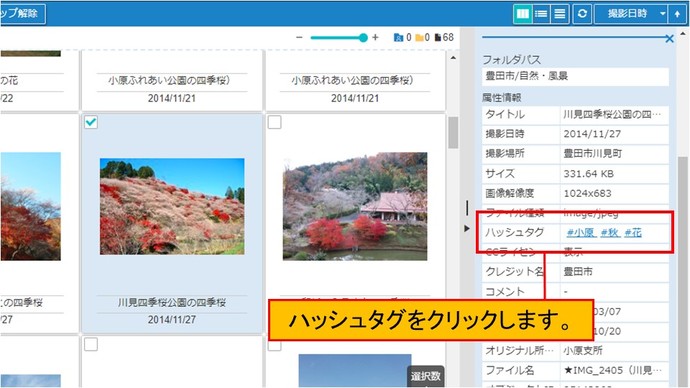The height and width of the screenshot is (388, 690).
Task: Click plus to enlarge thumbnails
Action: 375,37
